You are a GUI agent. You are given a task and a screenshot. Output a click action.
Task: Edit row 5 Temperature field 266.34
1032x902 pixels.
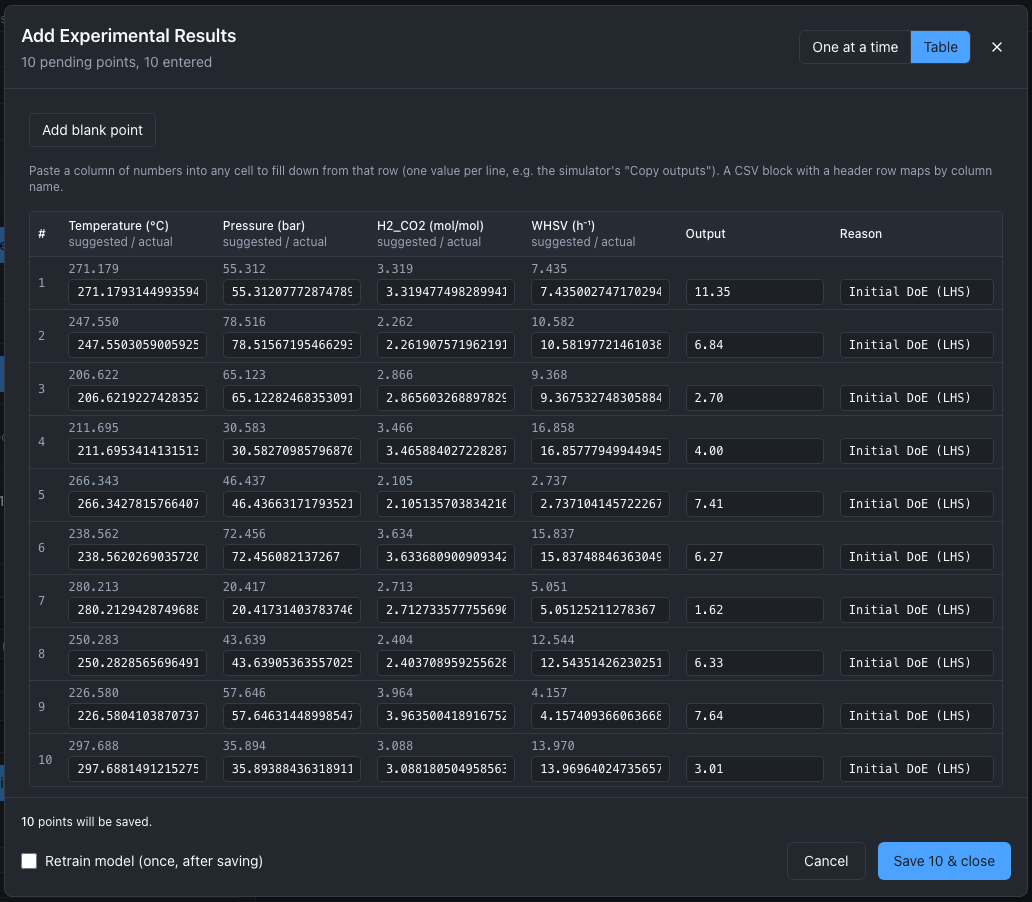[138, 504]
